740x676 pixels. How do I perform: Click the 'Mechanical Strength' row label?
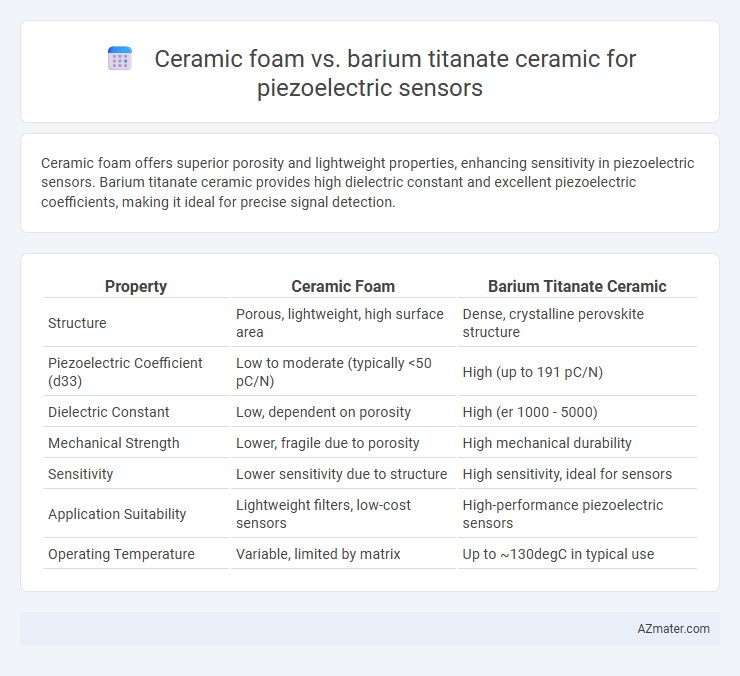(x=114, y=443)
